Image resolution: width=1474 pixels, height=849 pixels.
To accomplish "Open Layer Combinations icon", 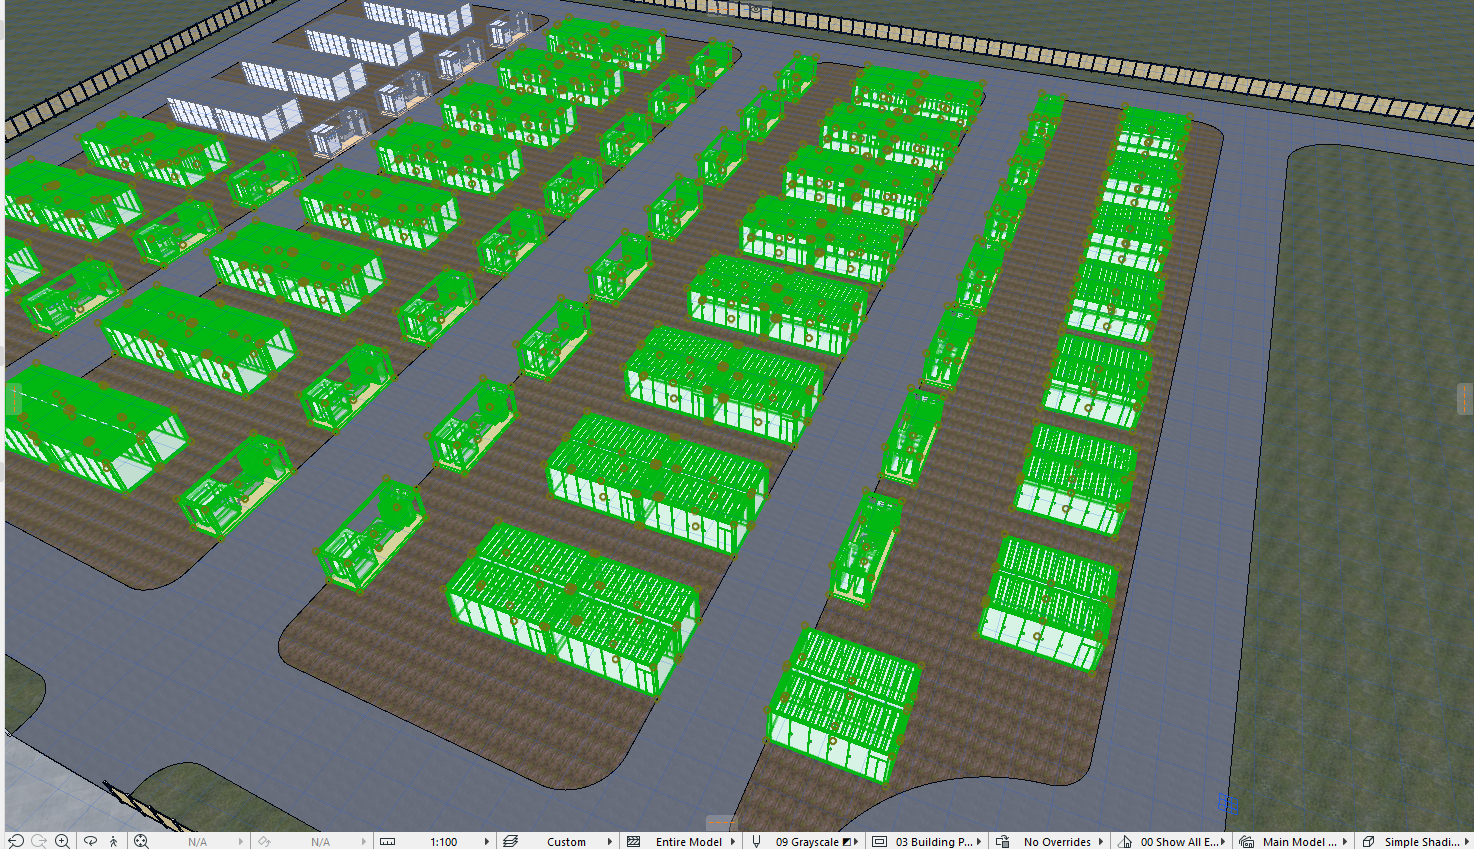I will 510,841.
